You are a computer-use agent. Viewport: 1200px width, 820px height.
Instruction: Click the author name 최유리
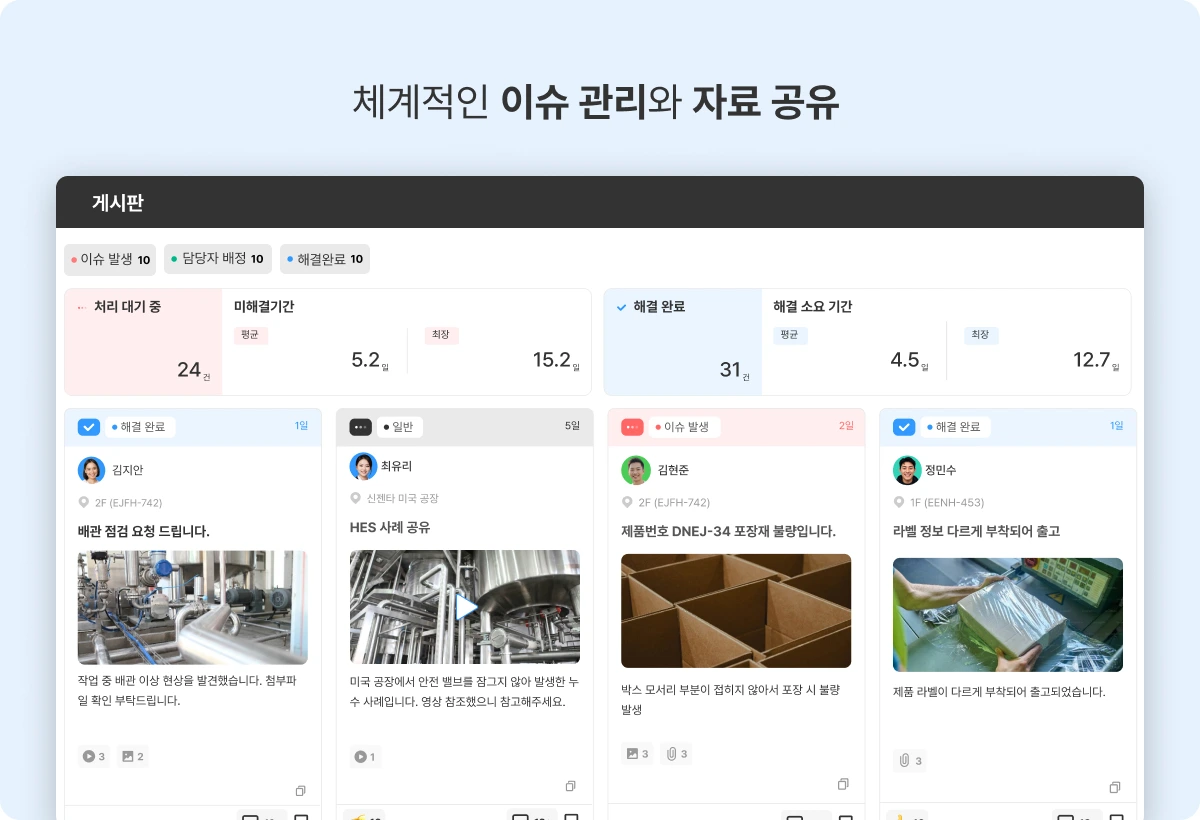(396, 466)
